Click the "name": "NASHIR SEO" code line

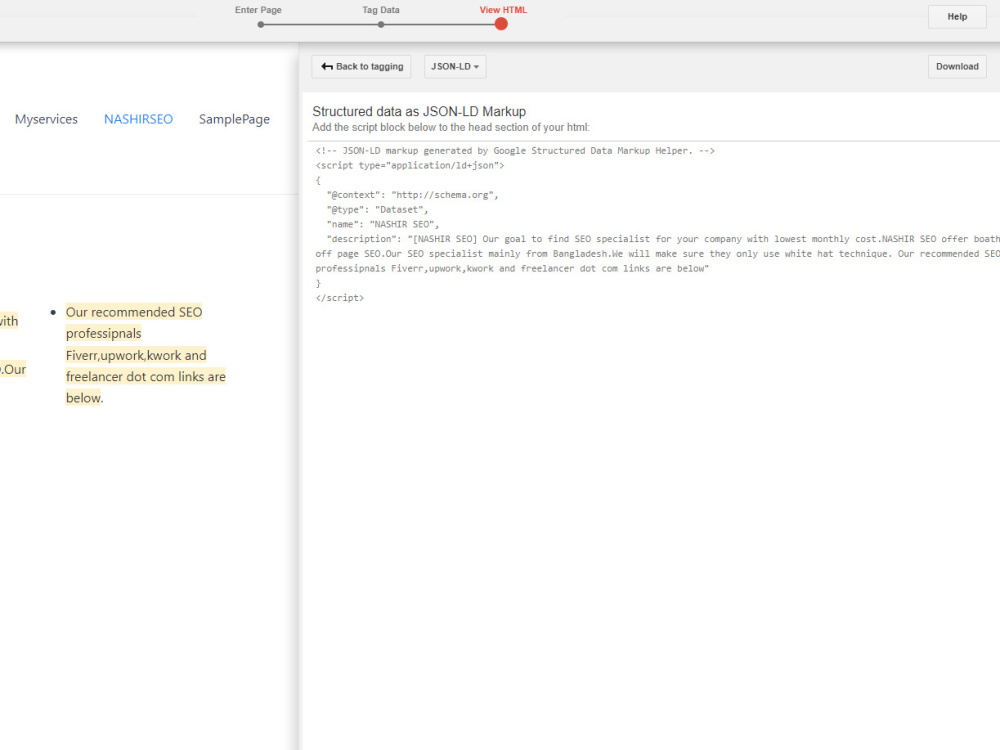383,224
